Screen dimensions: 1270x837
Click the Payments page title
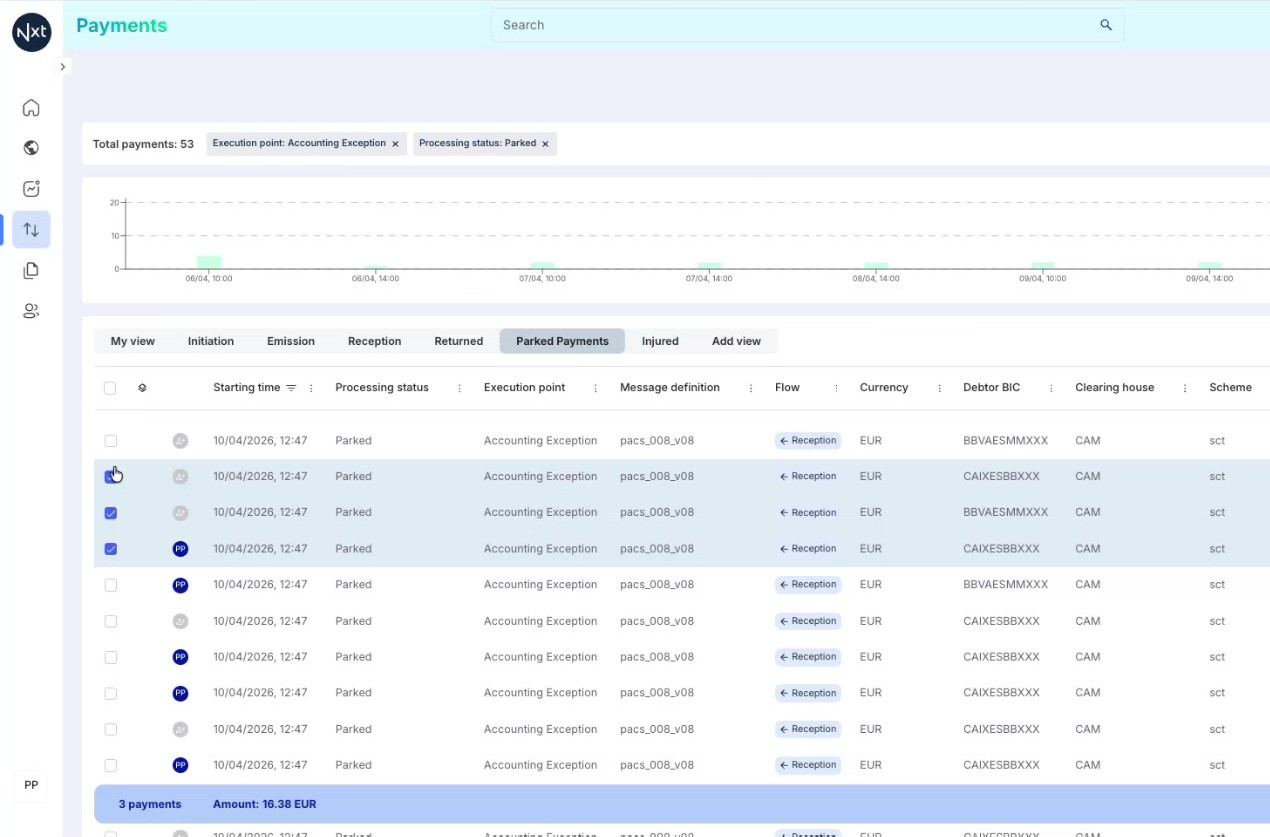tap(122, 26)
